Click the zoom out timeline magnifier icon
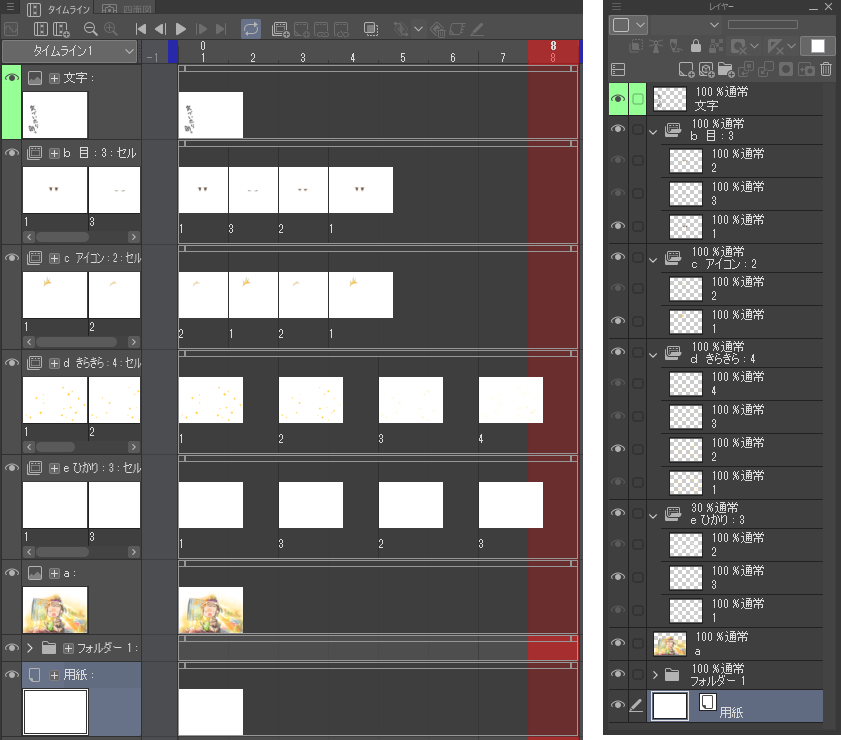Image resolution: width=841 pixels, height=740 pixels. tap(90, 29)
